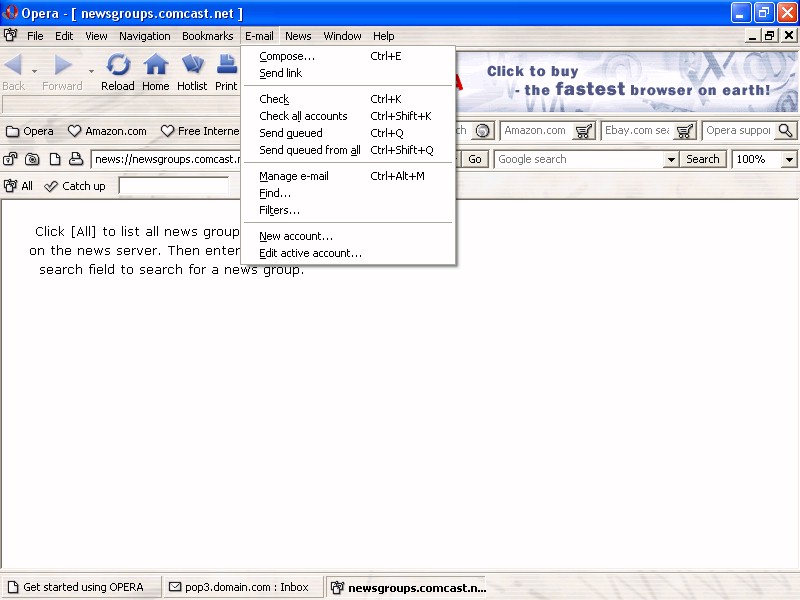Screen dimensions: 800x600
Task: Open the Bookmarks menu
Action: pyautogui.click(x=207, y=36)
